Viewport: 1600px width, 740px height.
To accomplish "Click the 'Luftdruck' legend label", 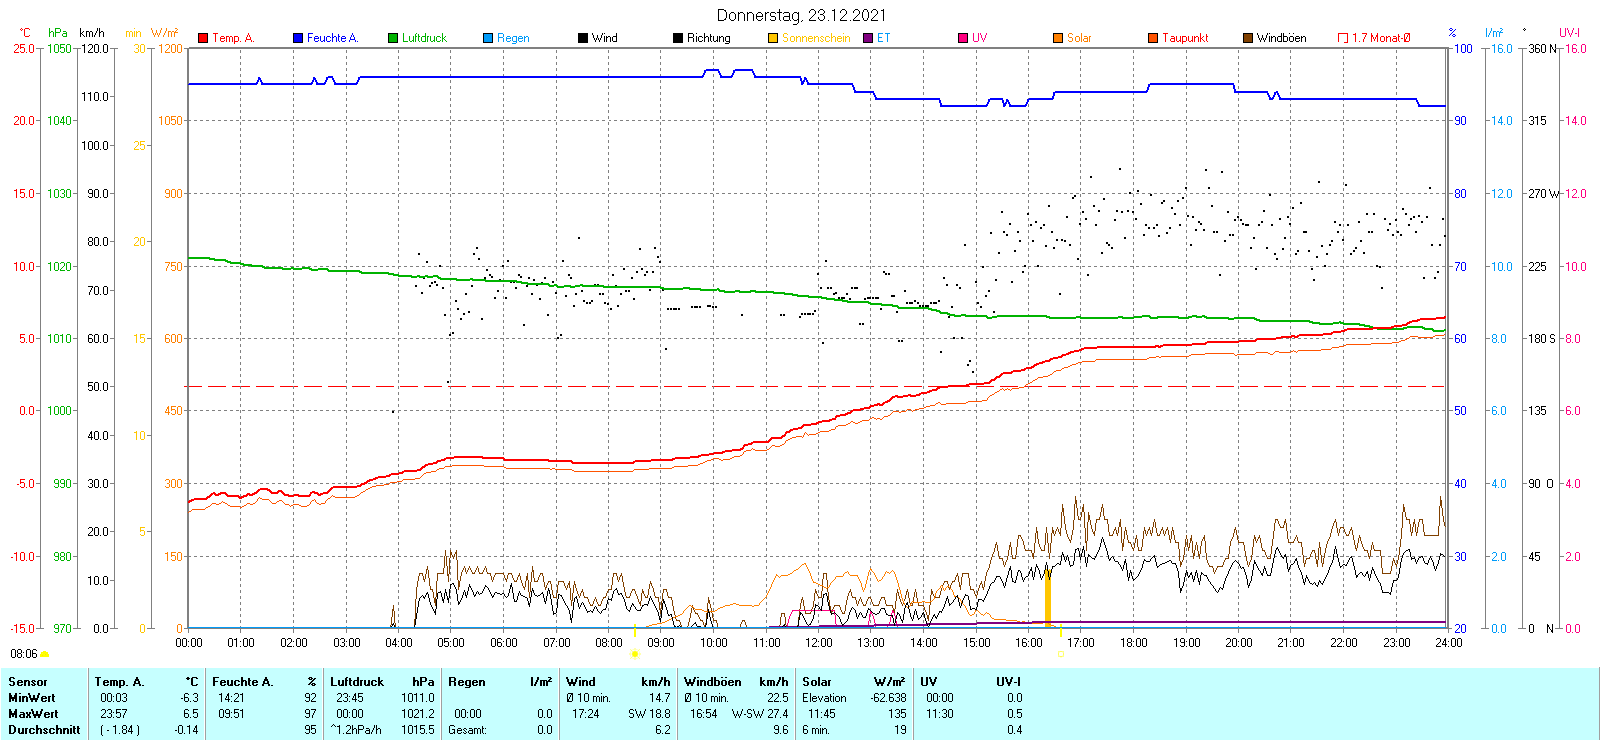I will coord(424,38).
